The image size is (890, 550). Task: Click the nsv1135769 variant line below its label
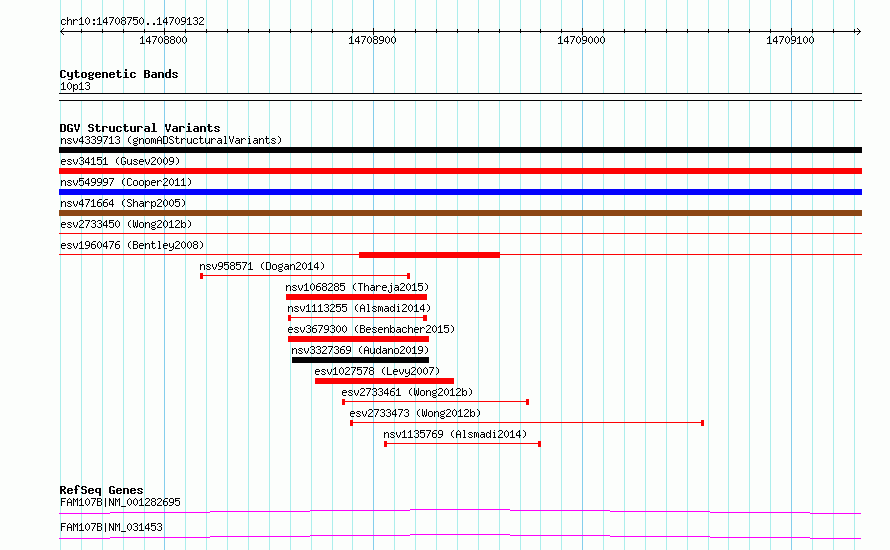point(463,444)
